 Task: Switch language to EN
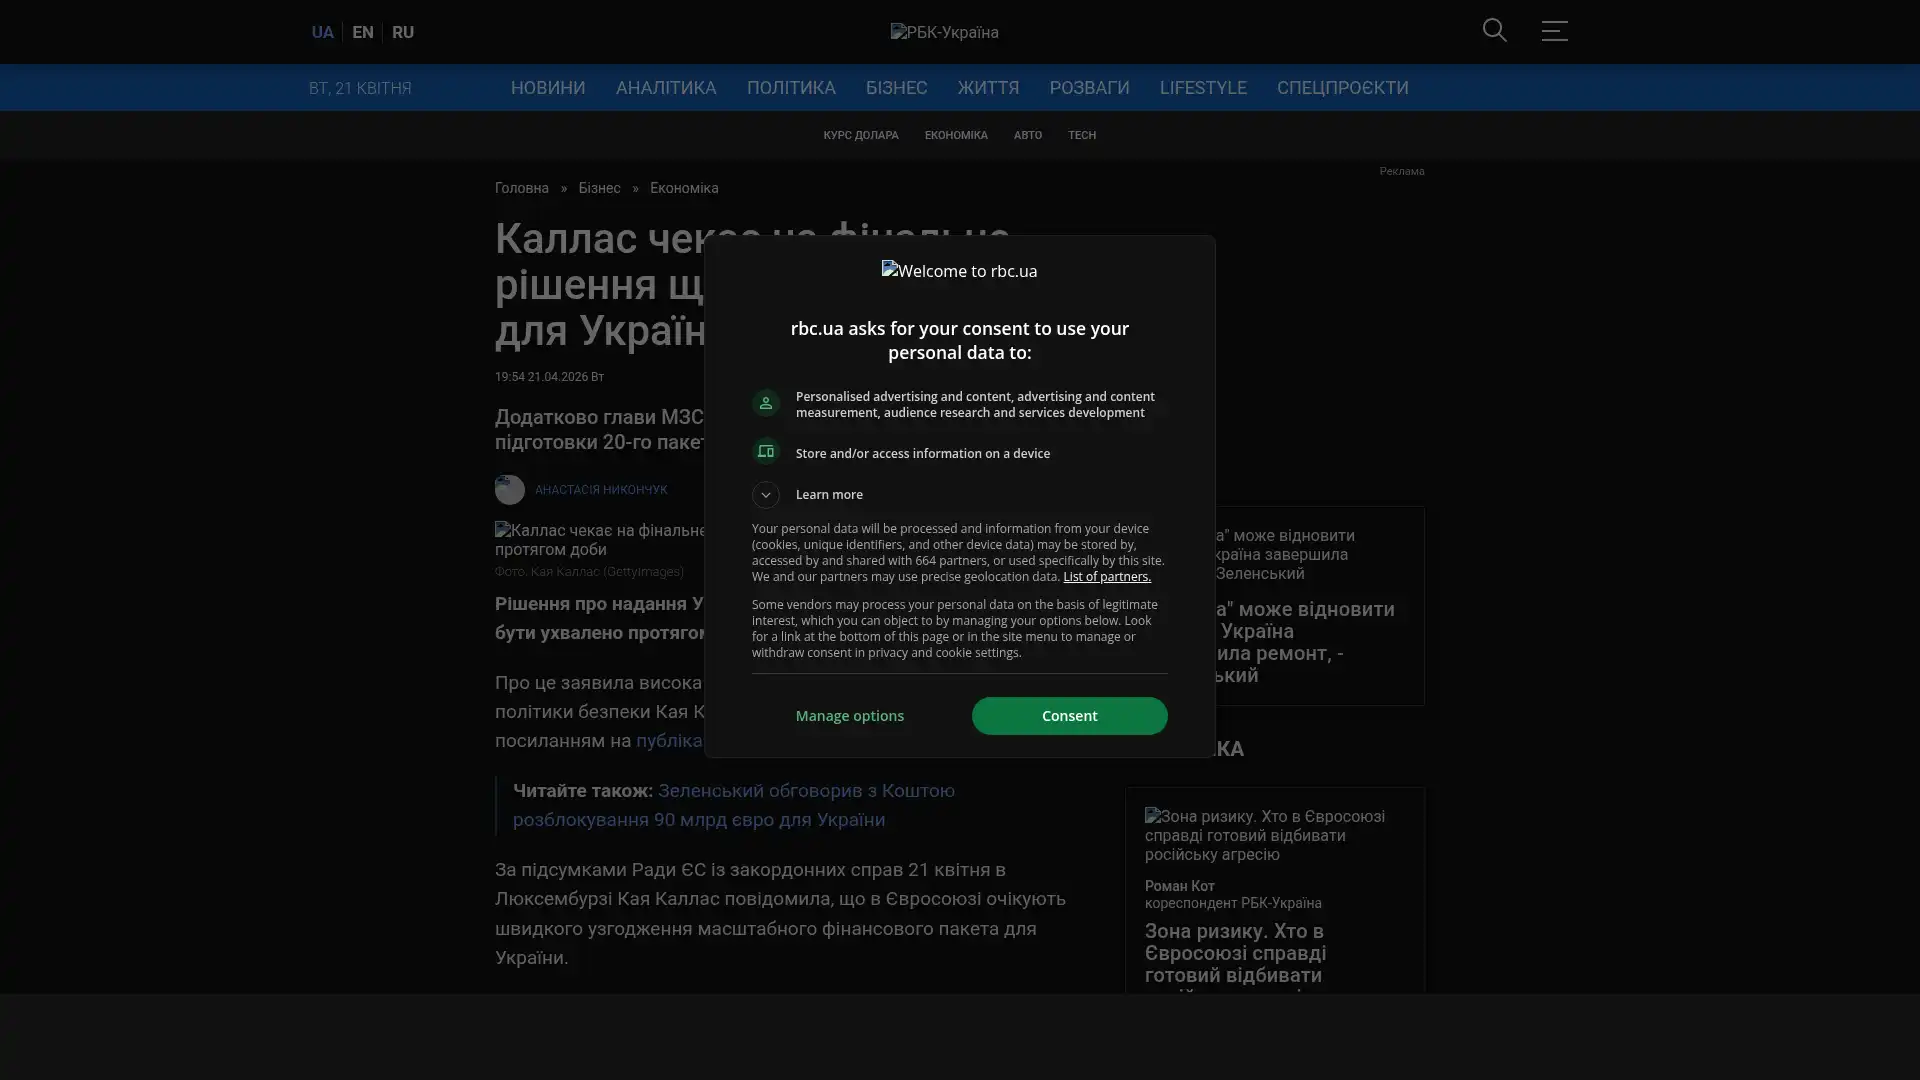coord(363,32)
